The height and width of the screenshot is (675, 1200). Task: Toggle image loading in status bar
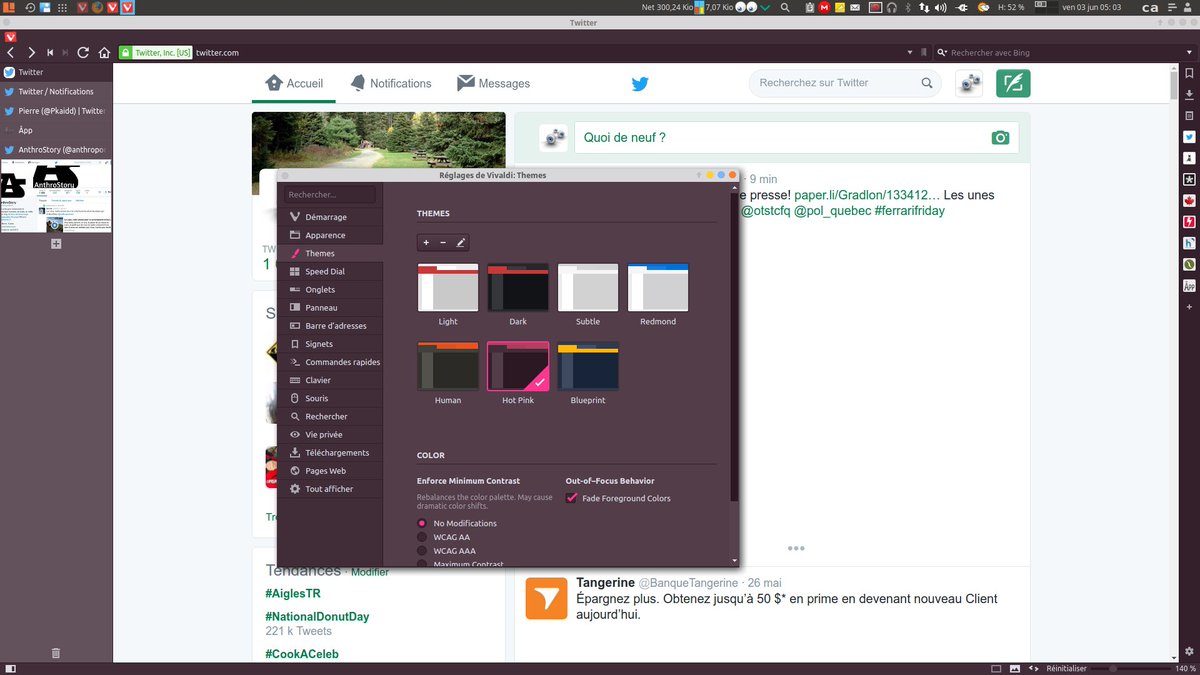coord(1014,668)
